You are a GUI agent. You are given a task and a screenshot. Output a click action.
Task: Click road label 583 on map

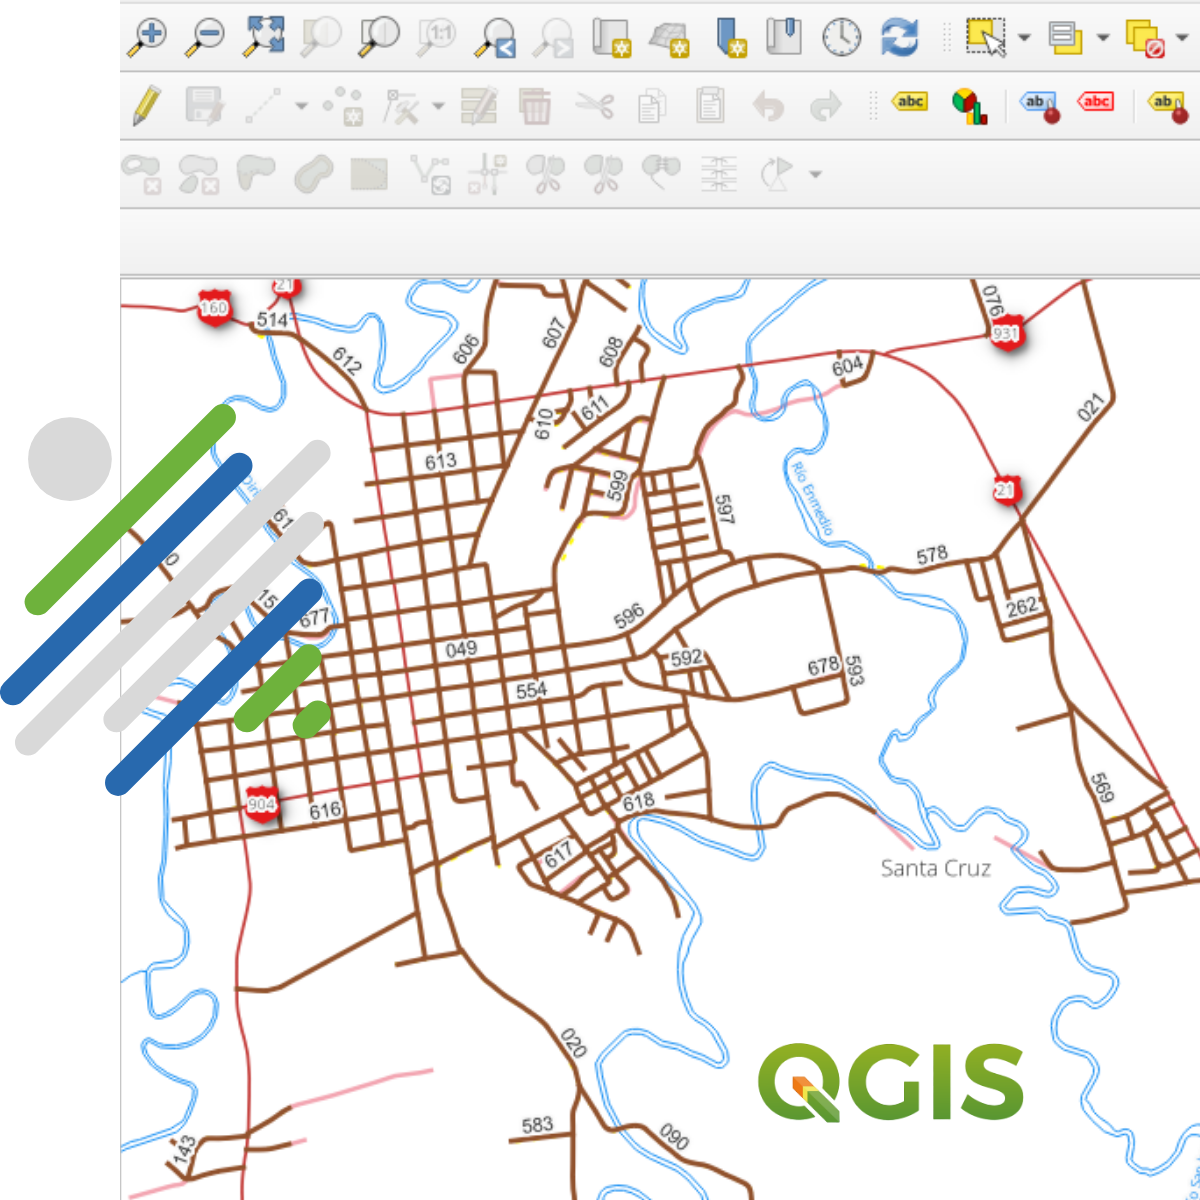(x=537, y=1125)
